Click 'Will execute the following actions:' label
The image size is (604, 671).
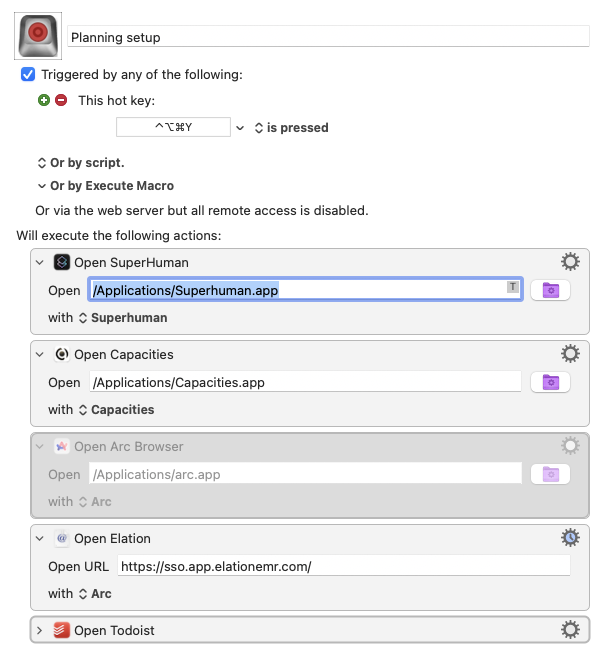point(119,235)
